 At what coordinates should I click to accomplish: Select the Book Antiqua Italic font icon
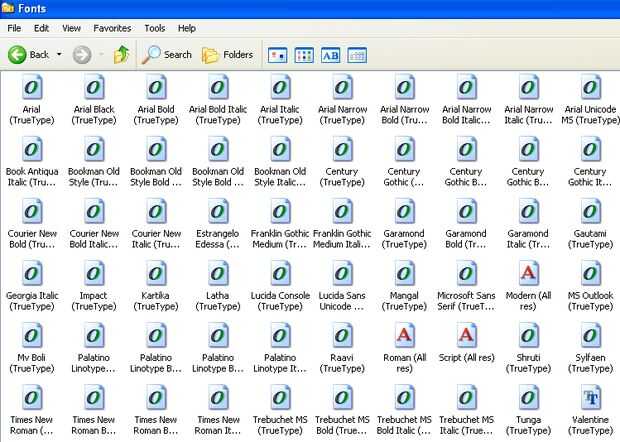32,149
